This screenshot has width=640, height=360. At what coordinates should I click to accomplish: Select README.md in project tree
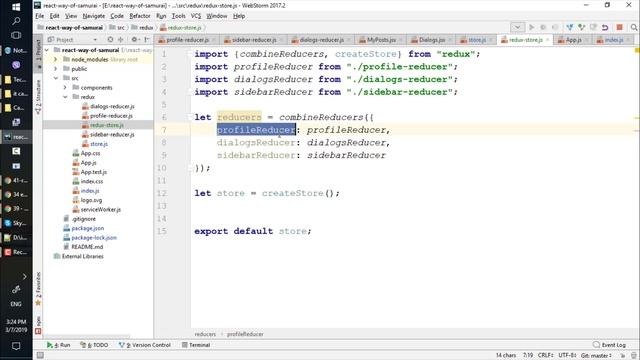[87, 247]
